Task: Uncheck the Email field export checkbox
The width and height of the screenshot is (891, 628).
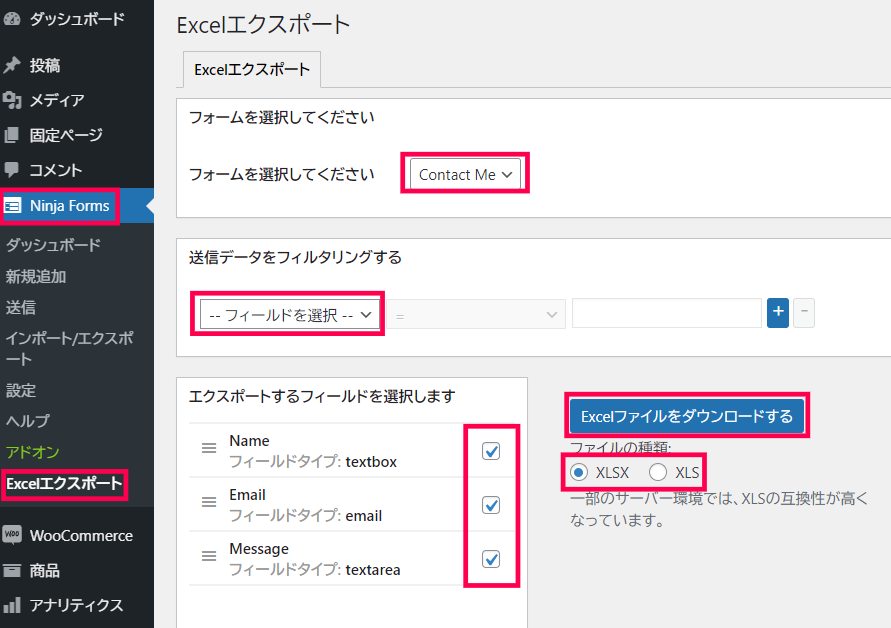Action: 491,505
